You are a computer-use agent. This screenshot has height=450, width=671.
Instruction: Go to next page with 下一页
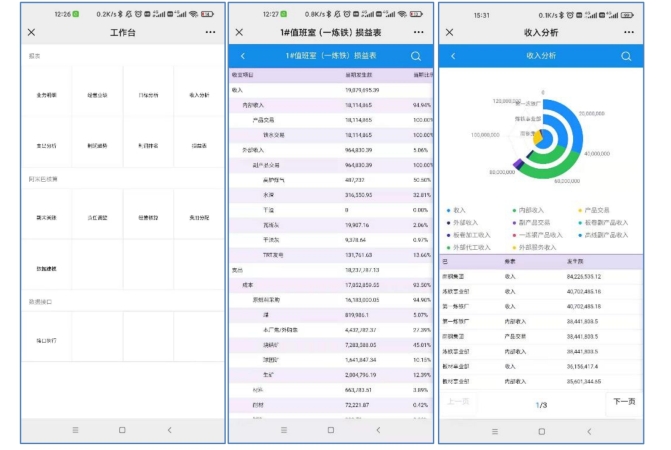click(x=623, y=402)
